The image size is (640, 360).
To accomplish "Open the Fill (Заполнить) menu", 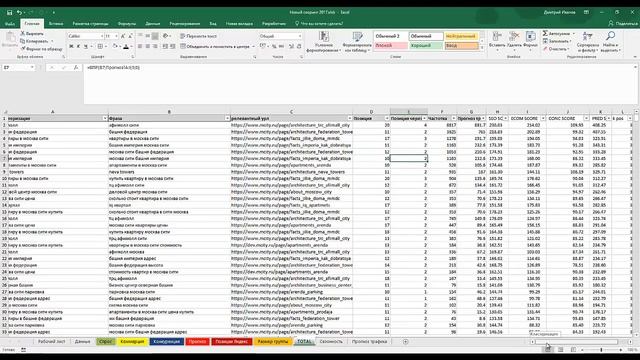I will pyautogui.click(x=557, y=41).
